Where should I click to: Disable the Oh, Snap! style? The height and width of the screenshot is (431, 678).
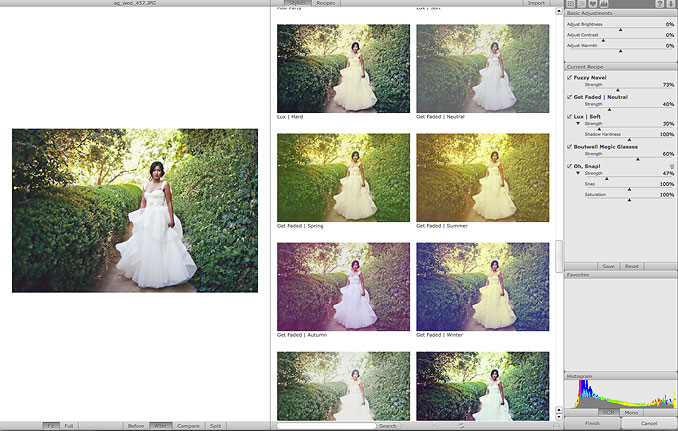pyautogui.click(x=569, y=166)
